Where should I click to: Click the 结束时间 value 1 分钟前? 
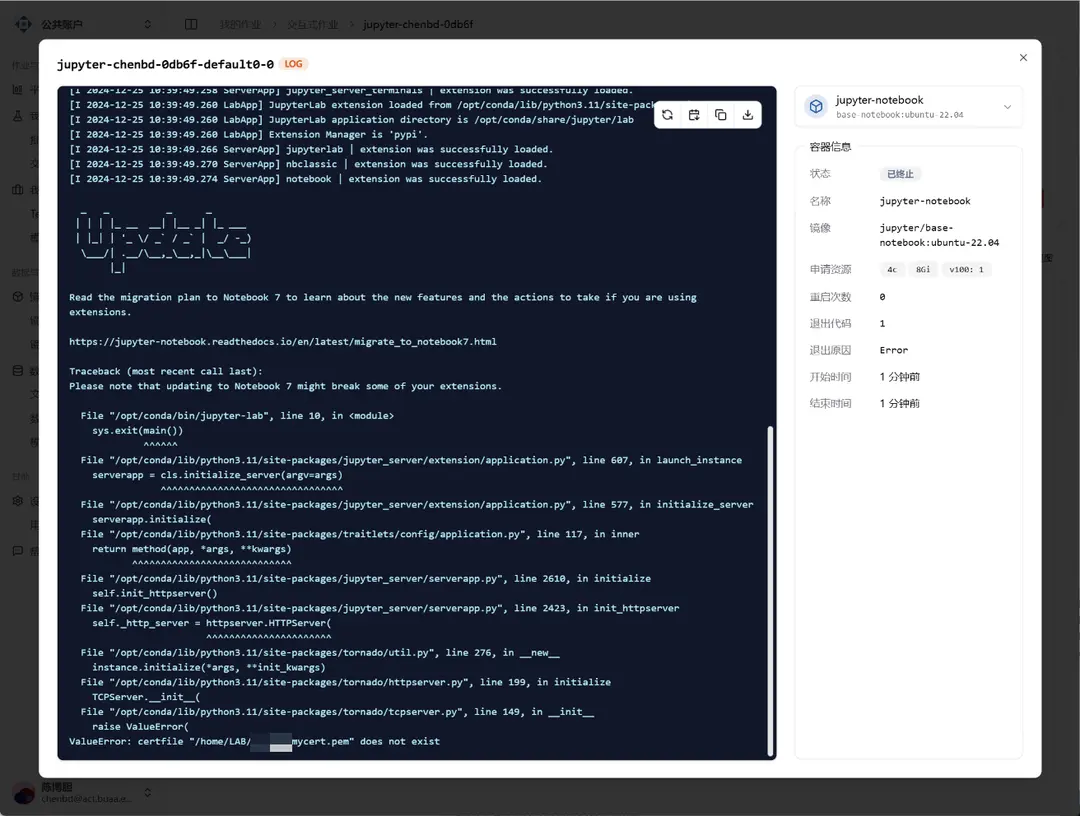(900, 404)
